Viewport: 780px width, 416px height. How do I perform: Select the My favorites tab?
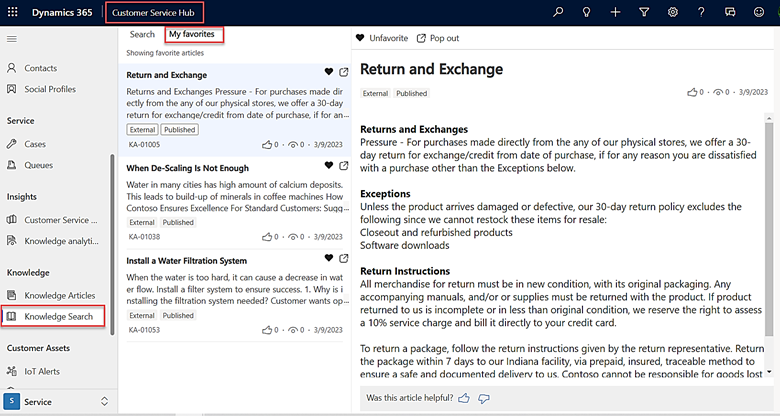(194, 34)
